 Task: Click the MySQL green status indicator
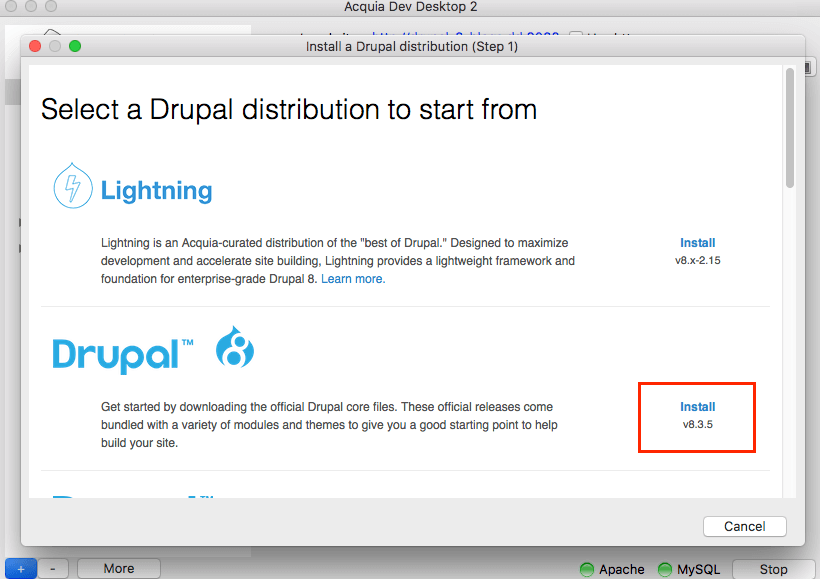pos(665,569)
